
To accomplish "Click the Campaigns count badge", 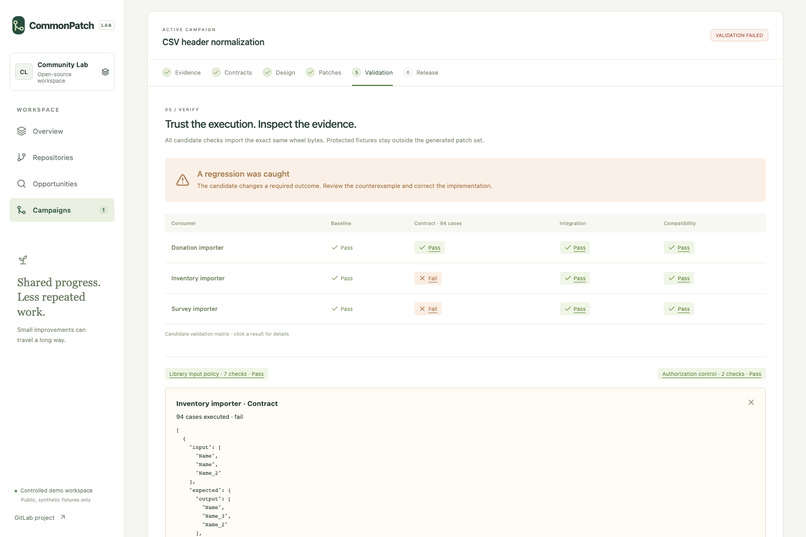I will click(x=103, y=210).
